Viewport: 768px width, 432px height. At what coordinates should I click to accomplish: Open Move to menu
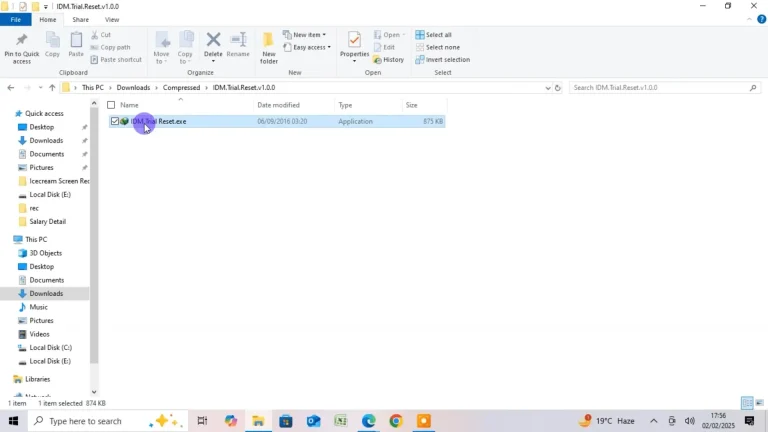(161, 48)
